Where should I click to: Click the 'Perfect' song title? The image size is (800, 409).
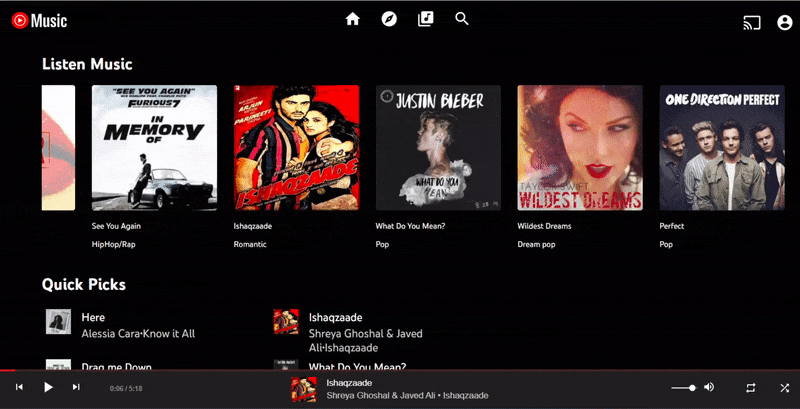(x=672, y=226)
